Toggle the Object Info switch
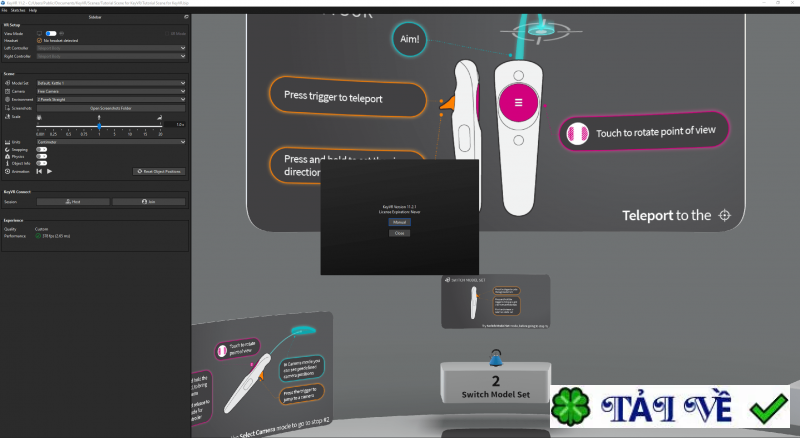The width and height of the screenshot is (800, 438). [41, 163]
